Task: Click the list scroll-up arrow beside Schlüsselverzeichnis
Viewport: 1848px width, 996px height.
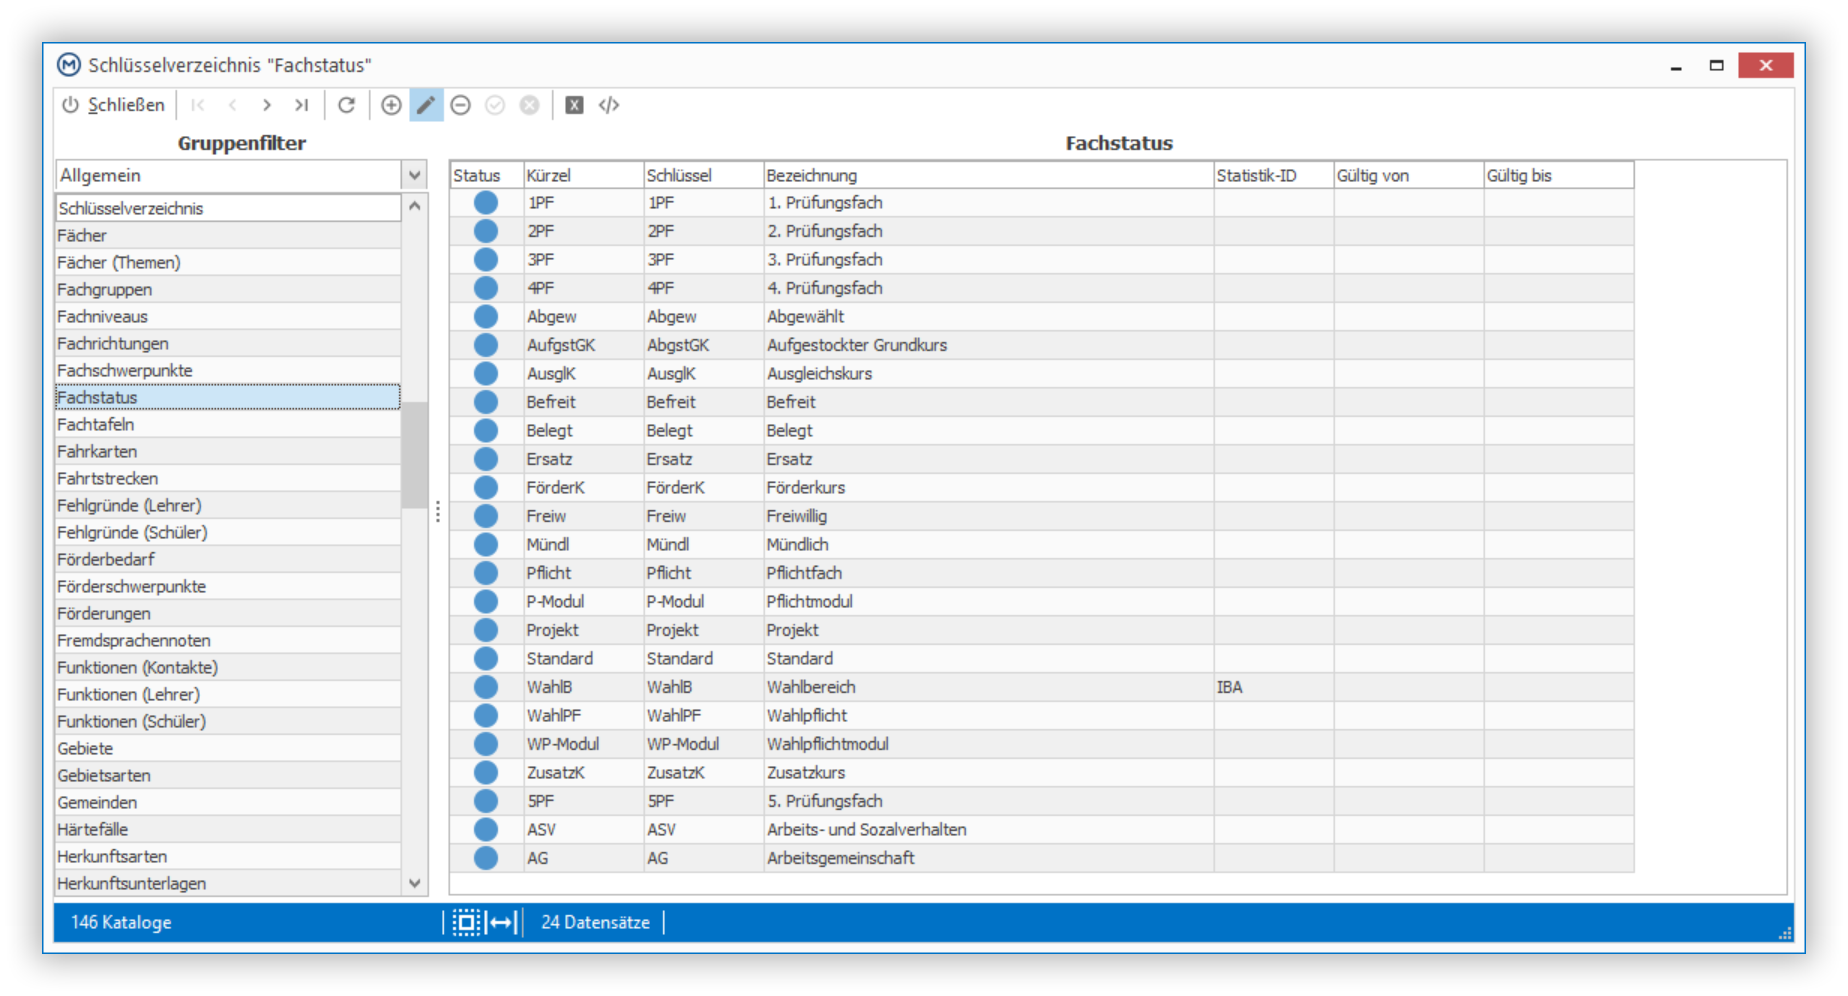Action: click(415, 206)
